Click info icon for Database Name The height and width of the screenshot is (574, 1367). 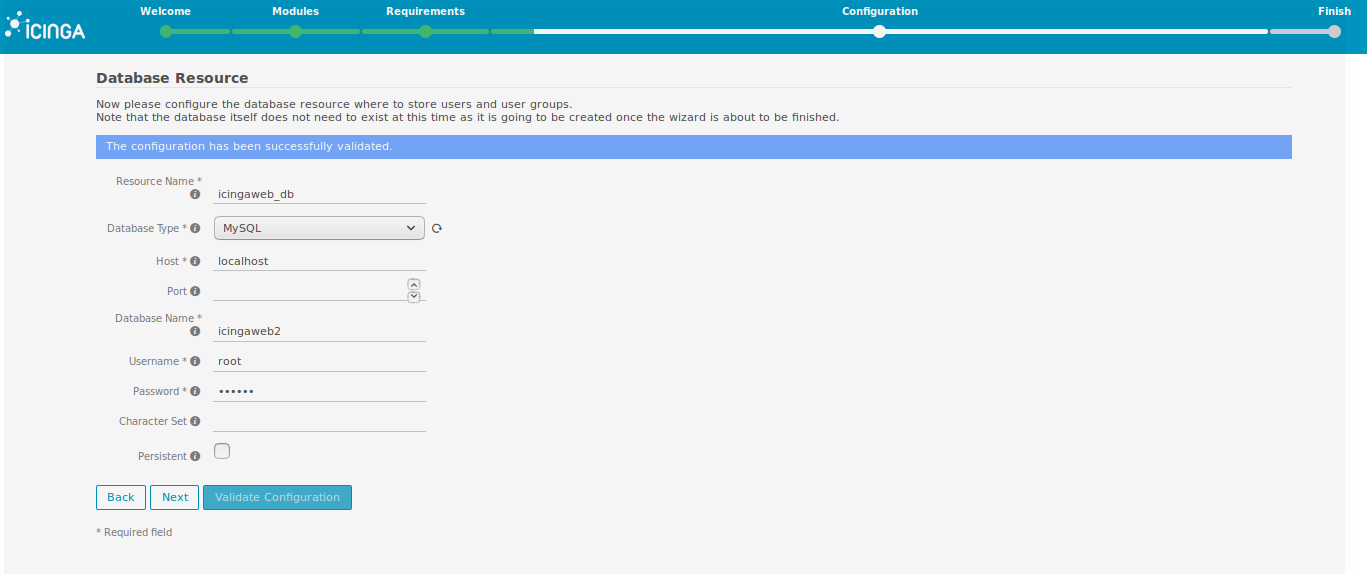[195, 331]
